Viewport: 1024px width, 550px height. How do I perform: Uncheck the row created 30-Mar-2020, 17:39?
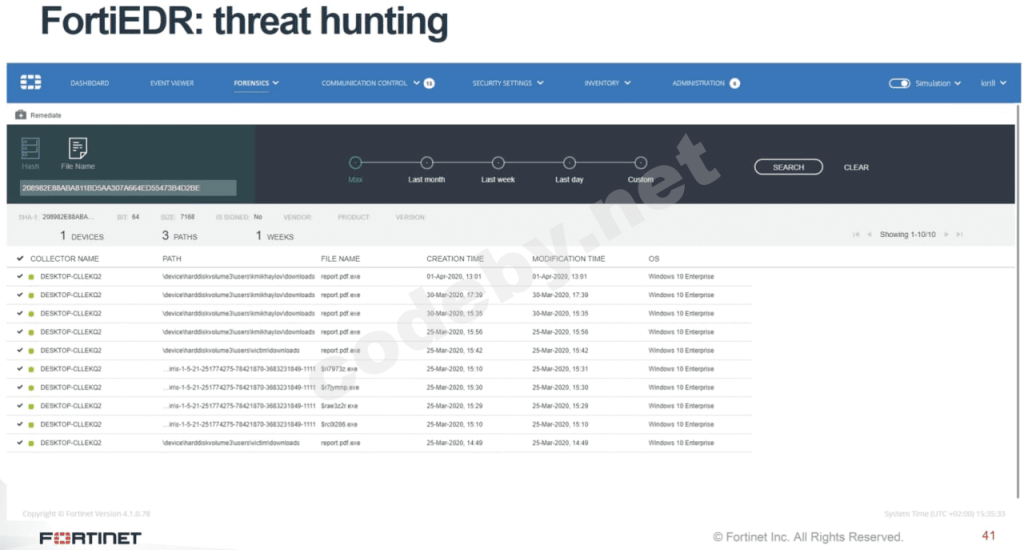click(20, 295)
